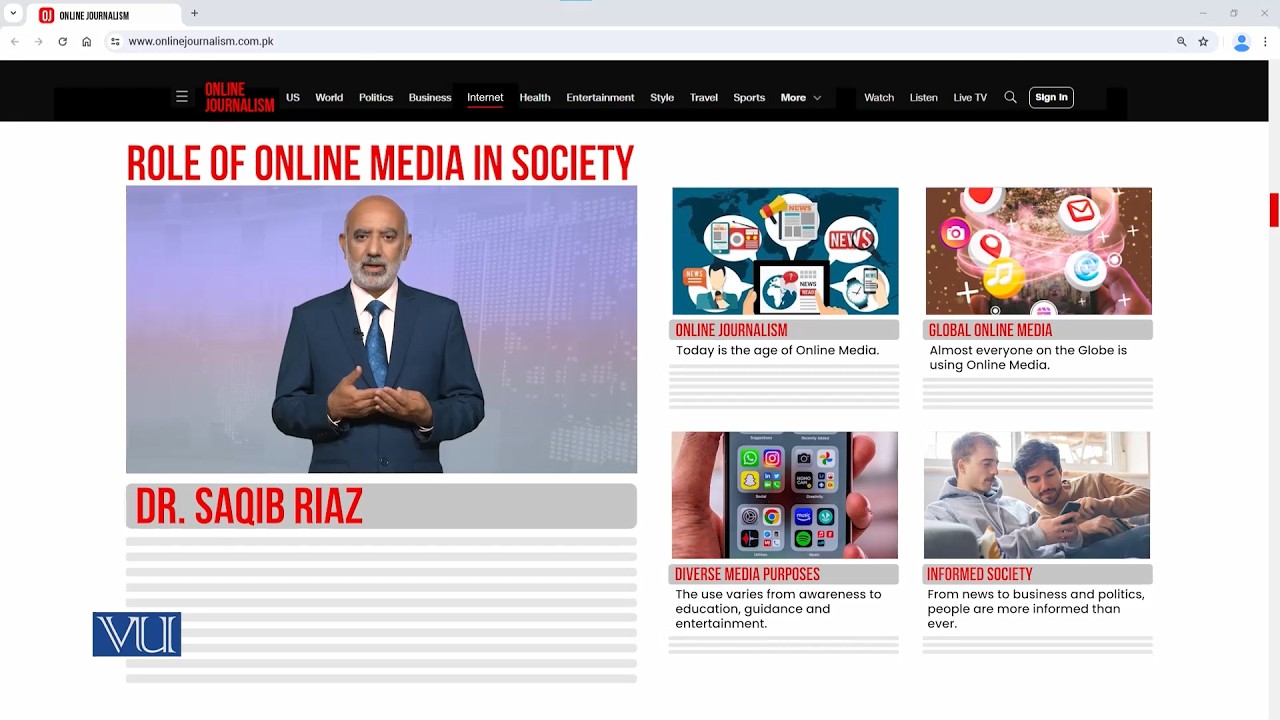This screenshot has width=1280, height=720.
Task: Open the hamburger menu icon
Action: pyautogui.click(x=181, y=97)
